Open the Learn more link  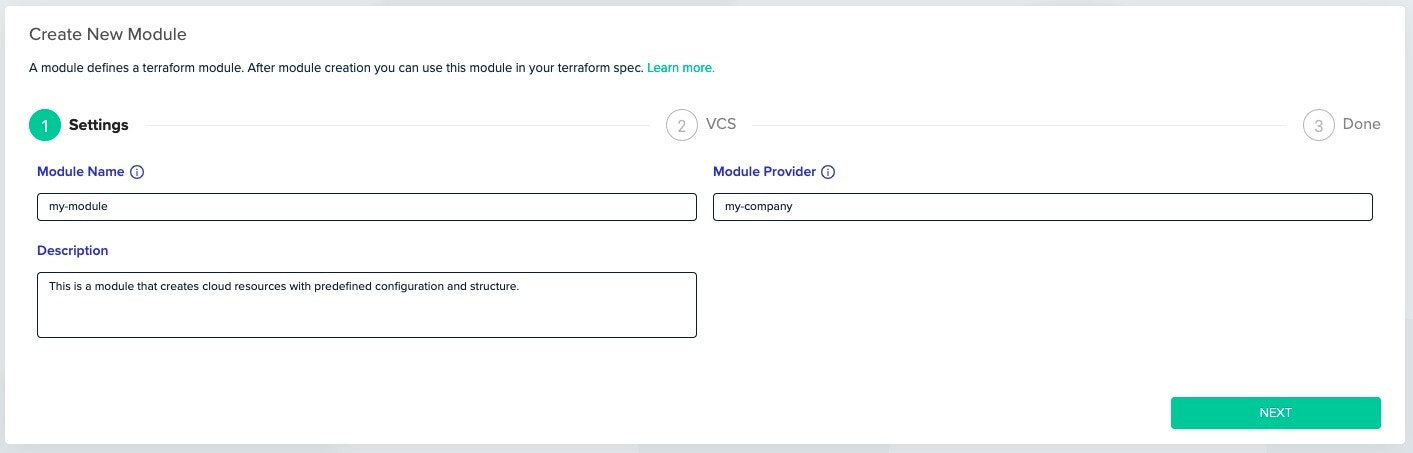pyautogui.click(x=680, y=68)
